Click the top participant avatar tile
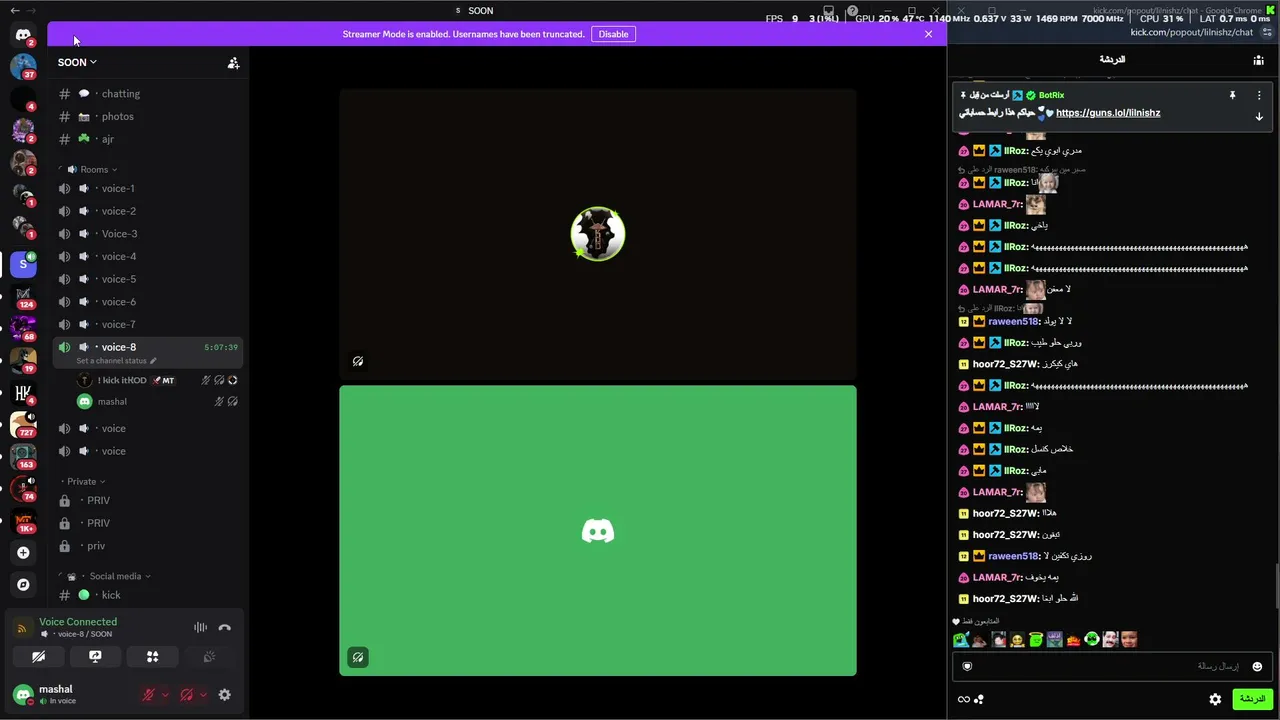 [598, 234]
